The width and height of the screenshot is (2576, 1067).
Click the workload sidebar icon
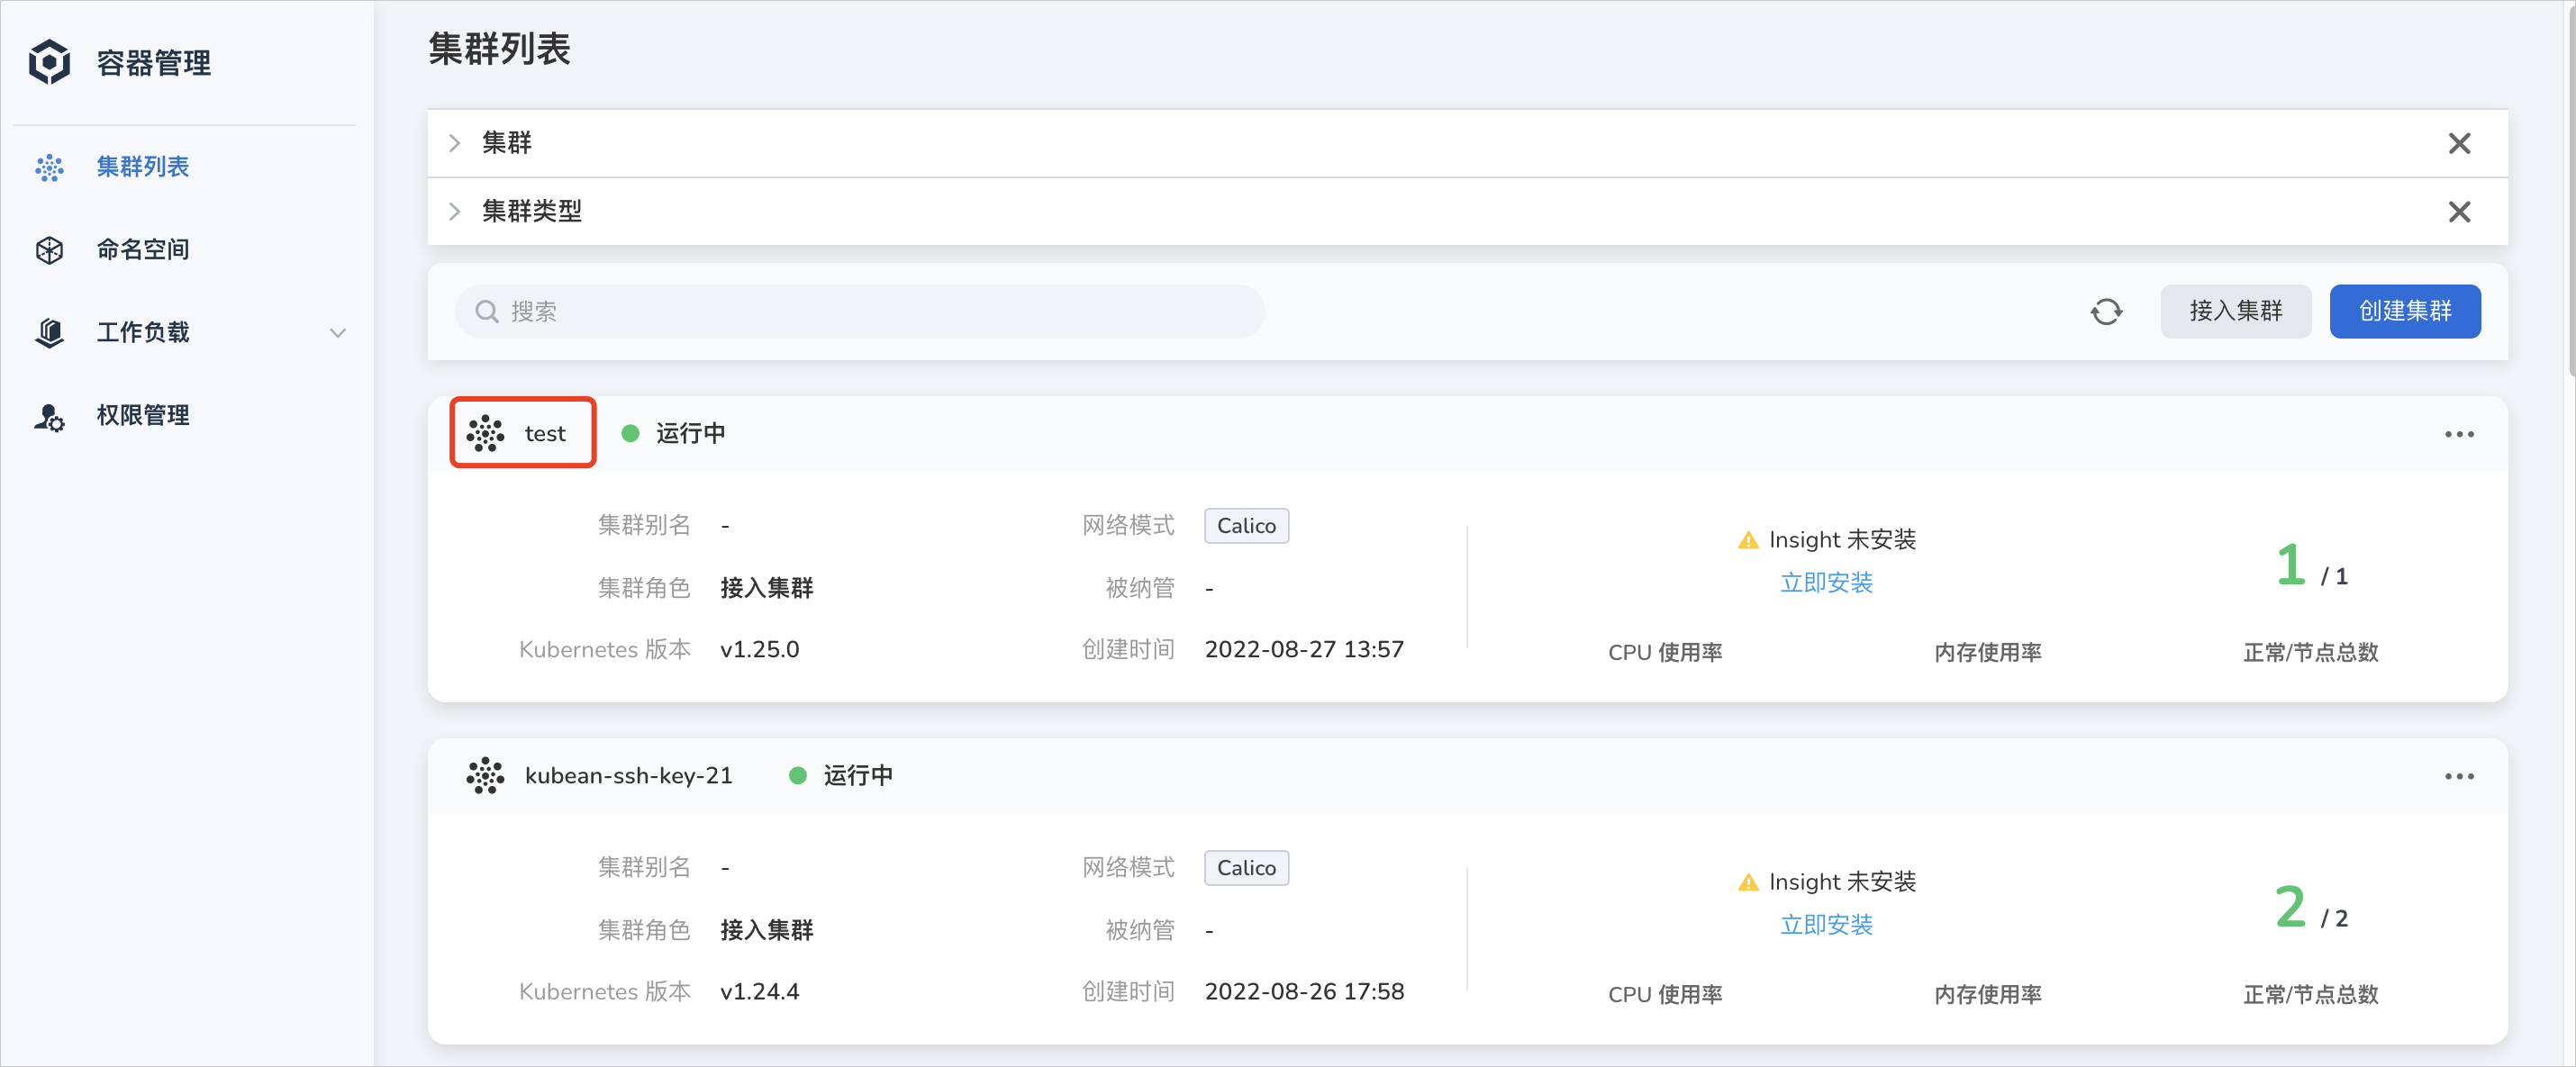(x=49, y=333)
